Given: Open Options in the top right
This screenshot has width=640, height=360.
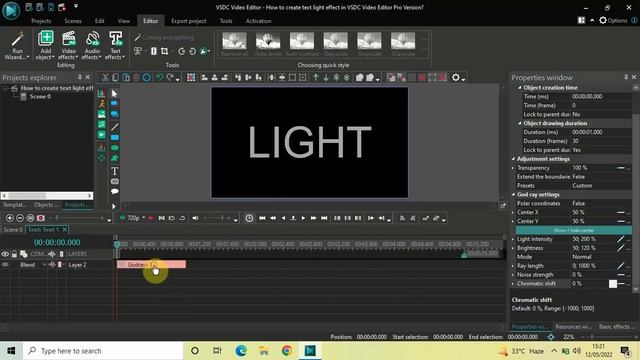Looking at the screenshot, I should pos(613,20).
